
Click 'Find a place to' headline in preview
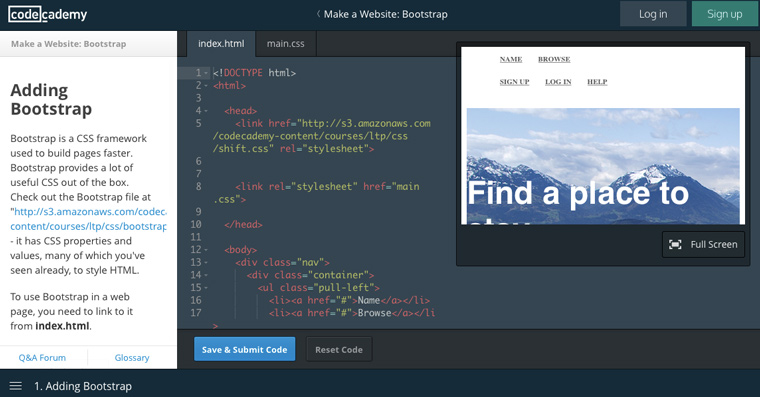coord(578,193)
